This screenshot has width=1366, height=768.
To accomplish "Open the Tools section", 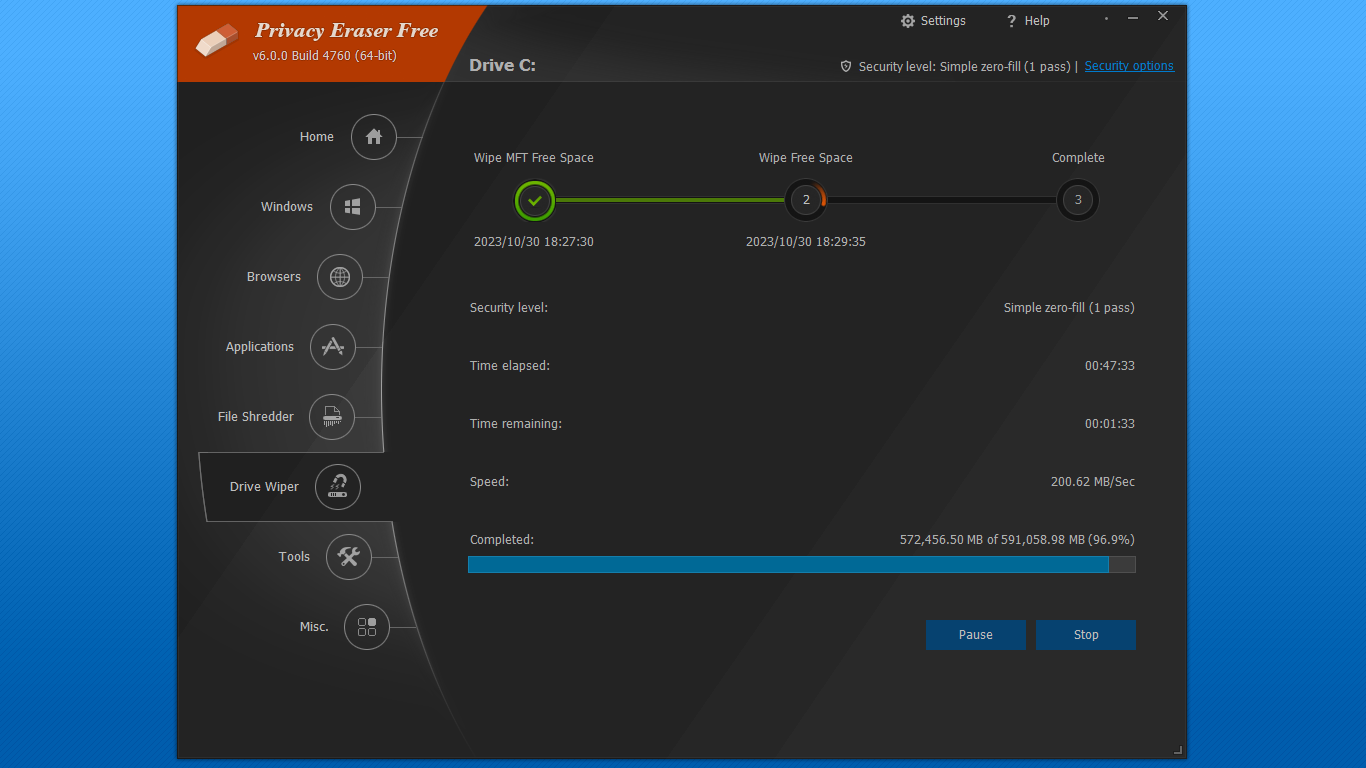I will click(348, 557).
